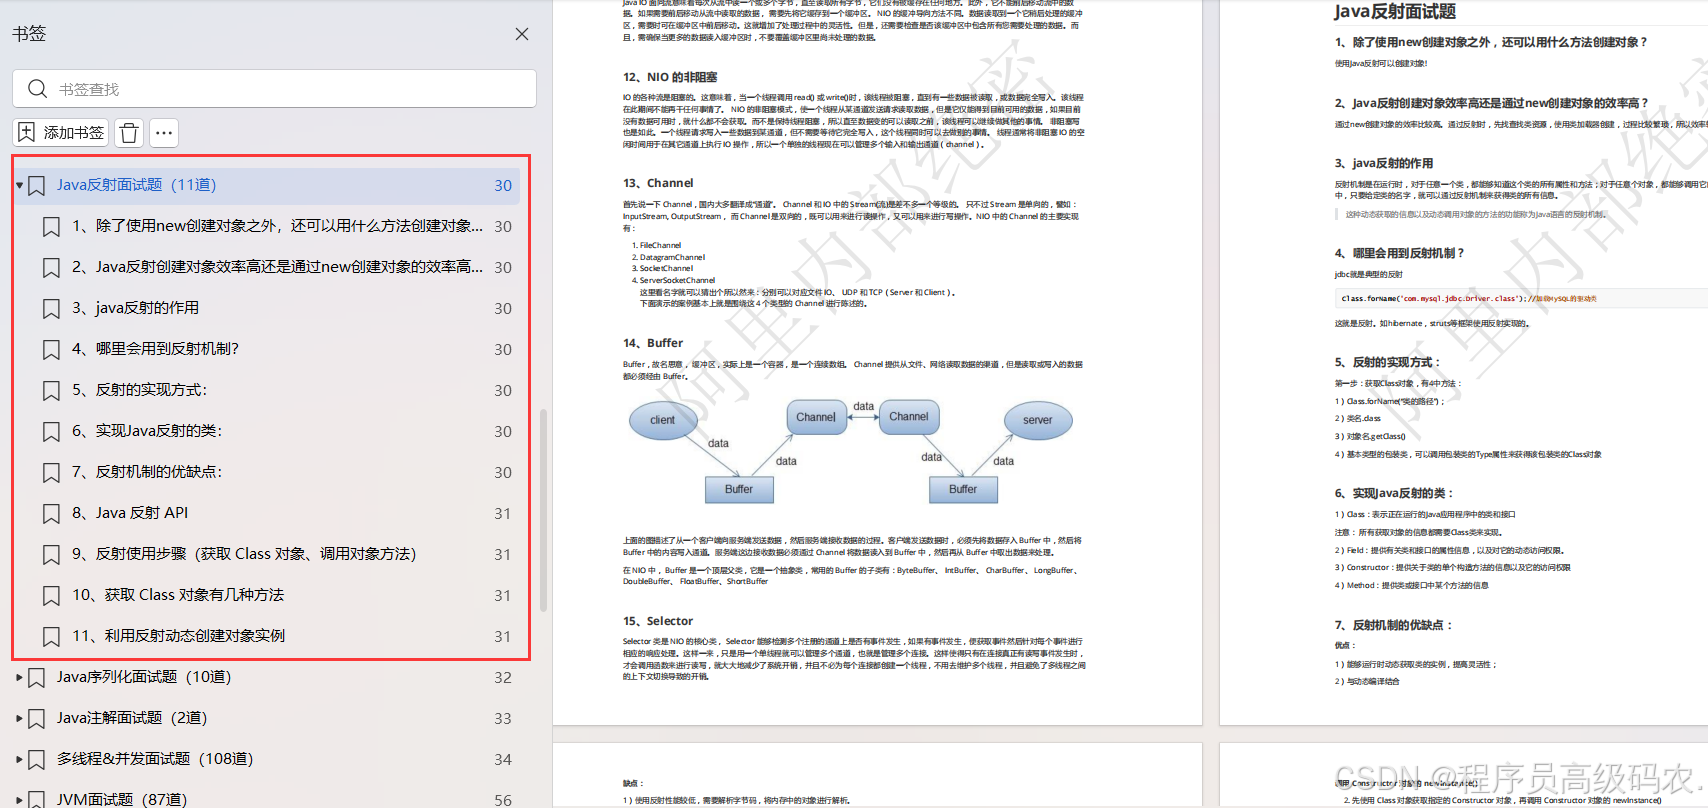The image size is (1708, 808).
Task: Open bookmark Java序列化面试题 (10道)
Action: click(144, 677)
